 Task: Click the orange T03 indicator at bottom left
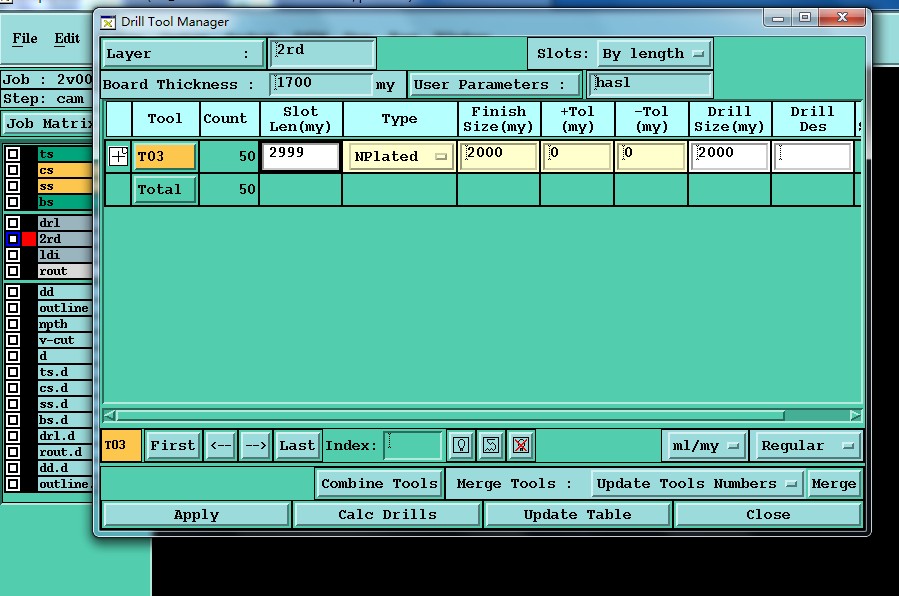tap(120, 445)
